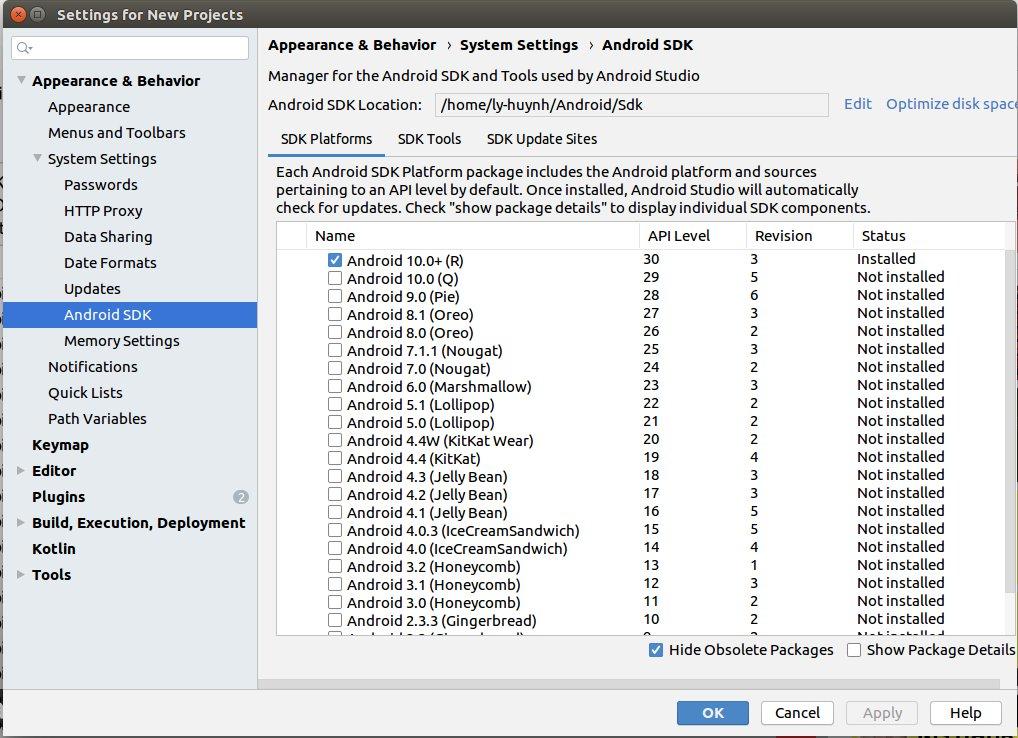Close the Settings for New Projects window

pyautogui.click(x=16, y=15)
